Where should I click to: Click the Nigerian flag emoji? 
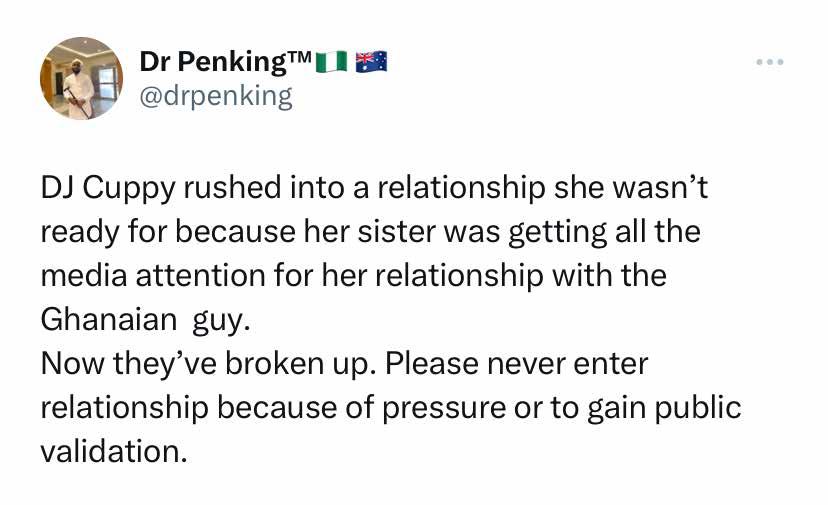(331, 62)
